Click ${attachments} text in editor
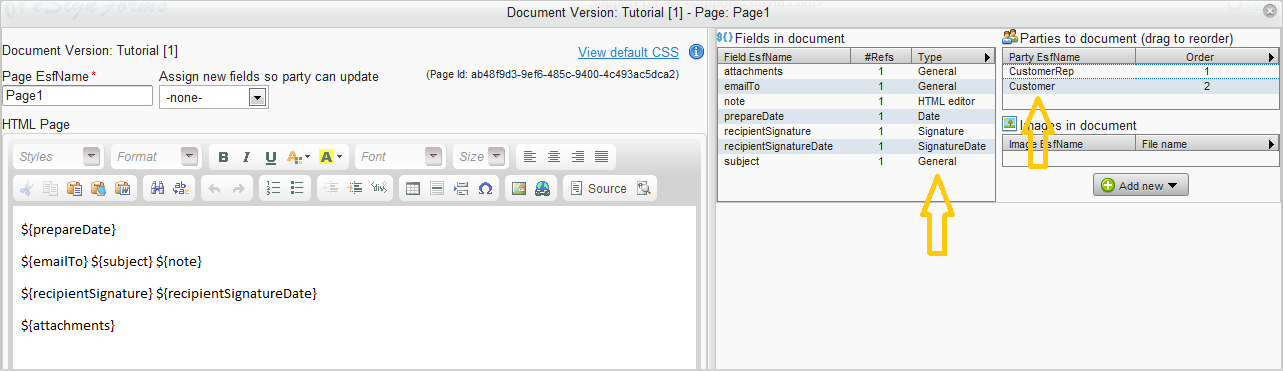The width and height of the screenshot is (1283, 371). coord(68,326)
